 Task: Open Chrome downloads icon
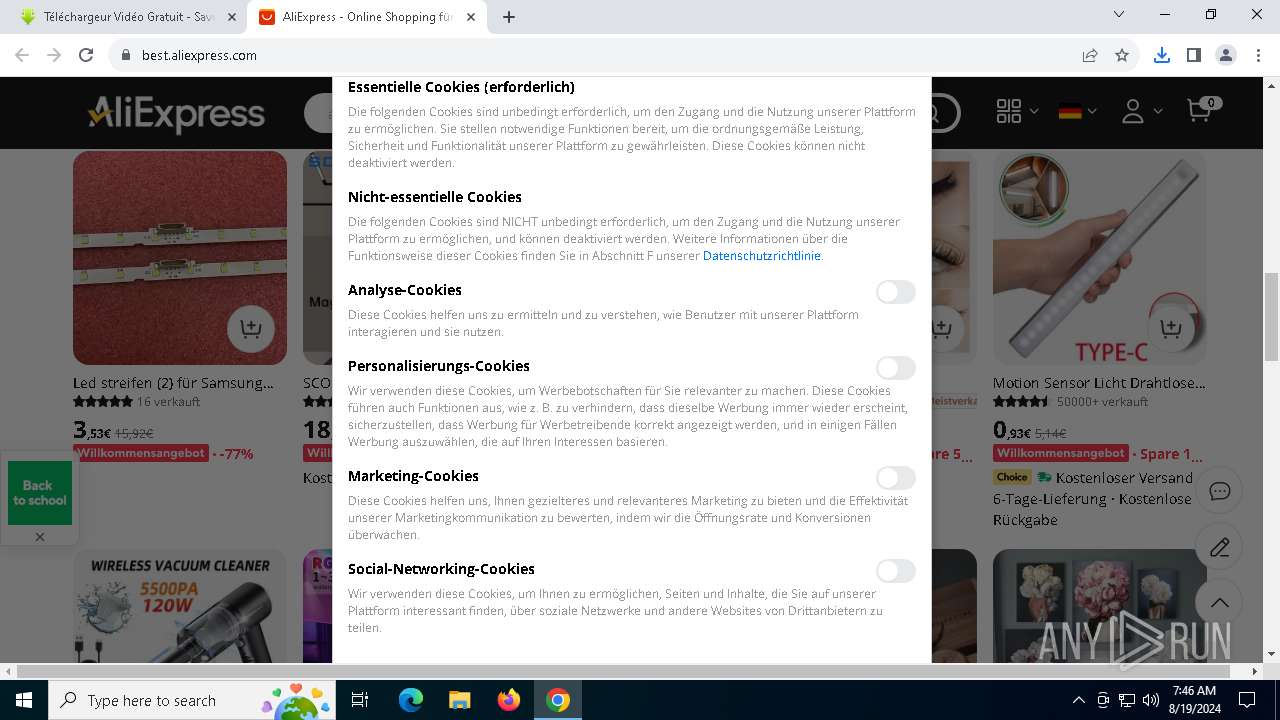click(x=1161, y=55)
